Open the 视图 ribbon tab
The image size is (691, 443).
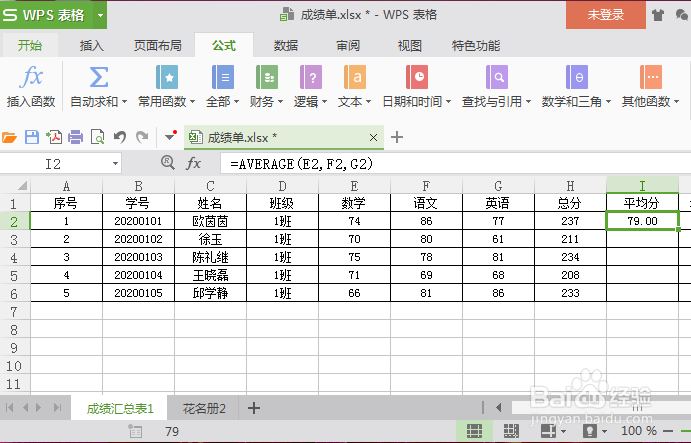pyautogui.click(x=410, y=45)
